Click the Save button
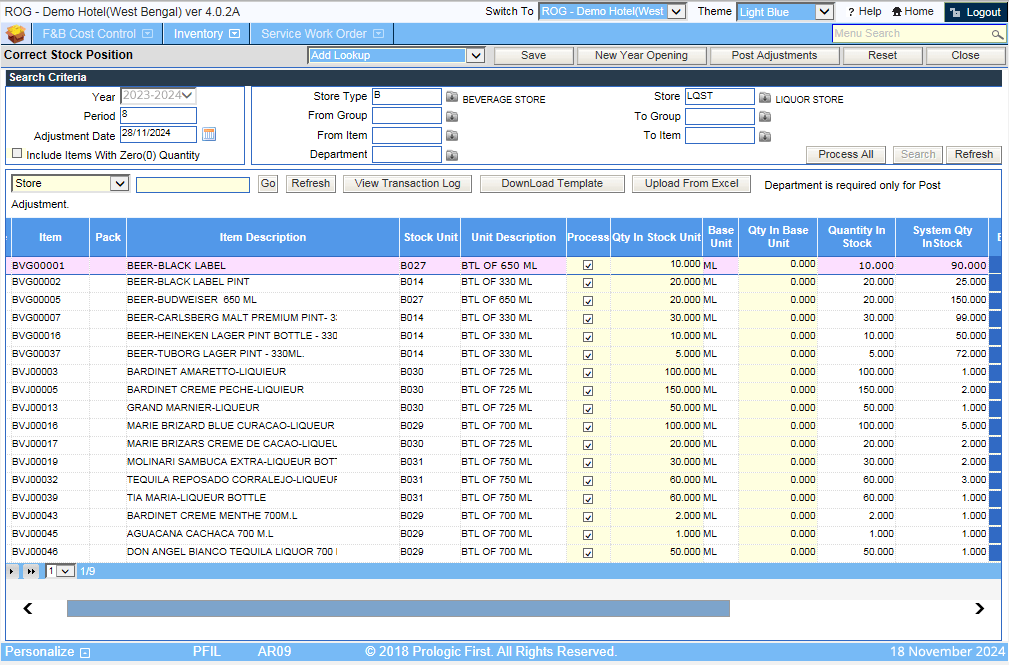 coord(533,55)
